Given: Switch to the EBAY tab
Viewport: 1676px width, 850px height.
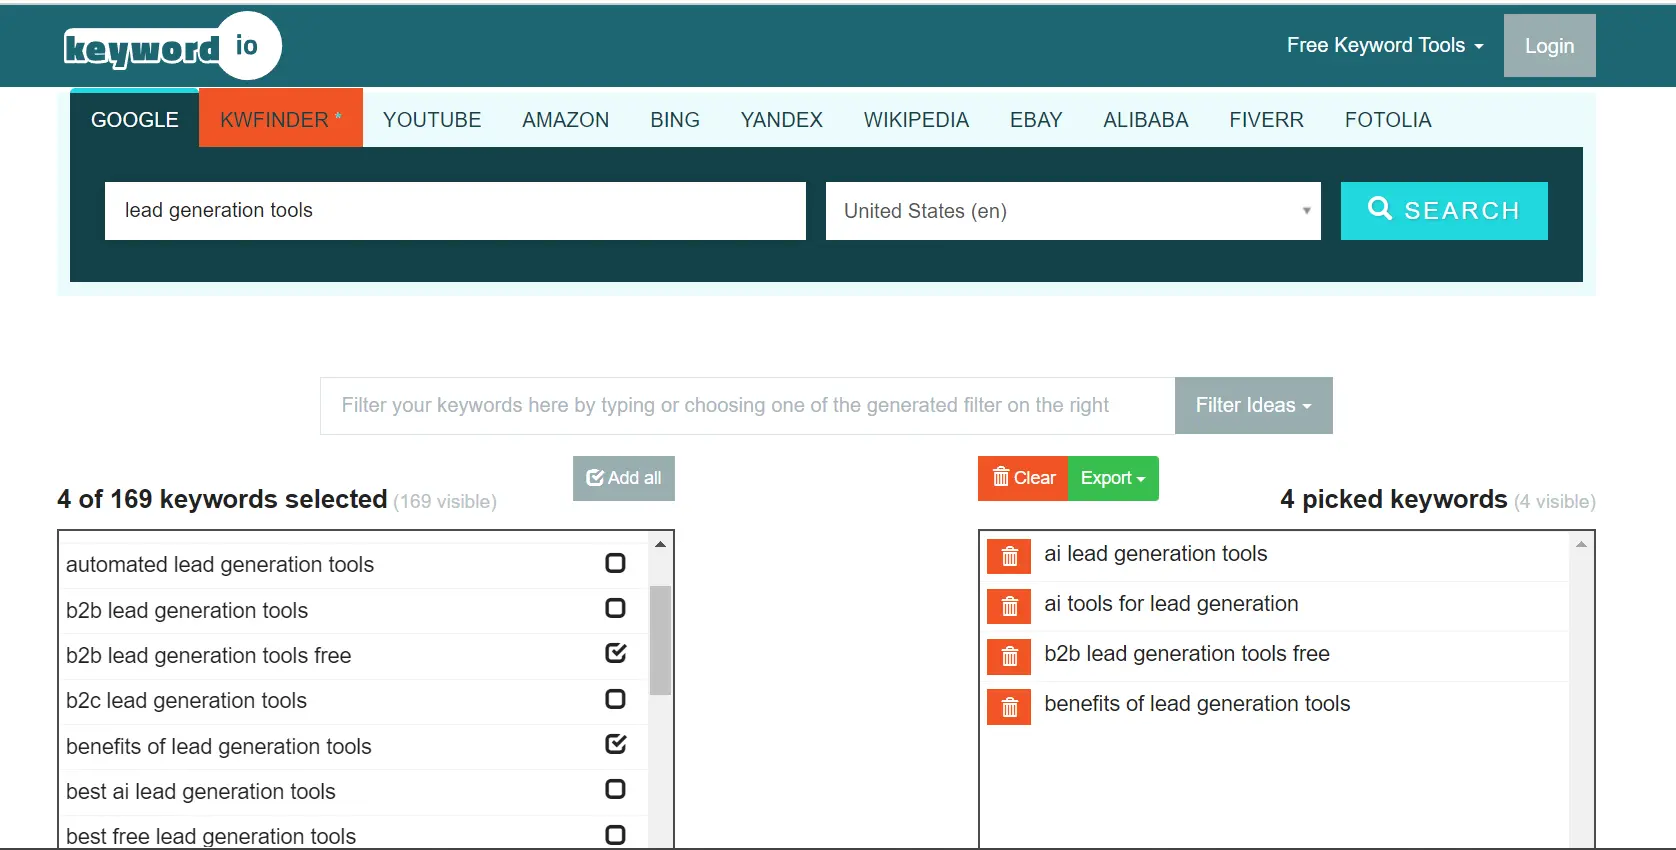Looking at the screenshot, I should 1036,120.
